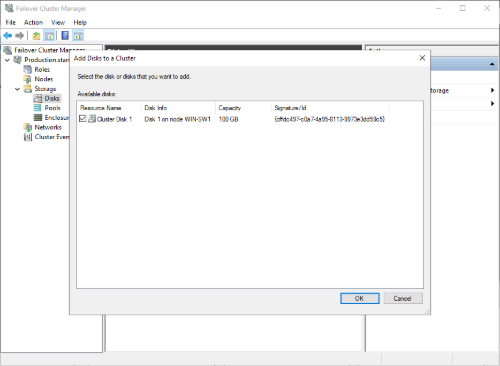Open the Action menu

(33, 22)
